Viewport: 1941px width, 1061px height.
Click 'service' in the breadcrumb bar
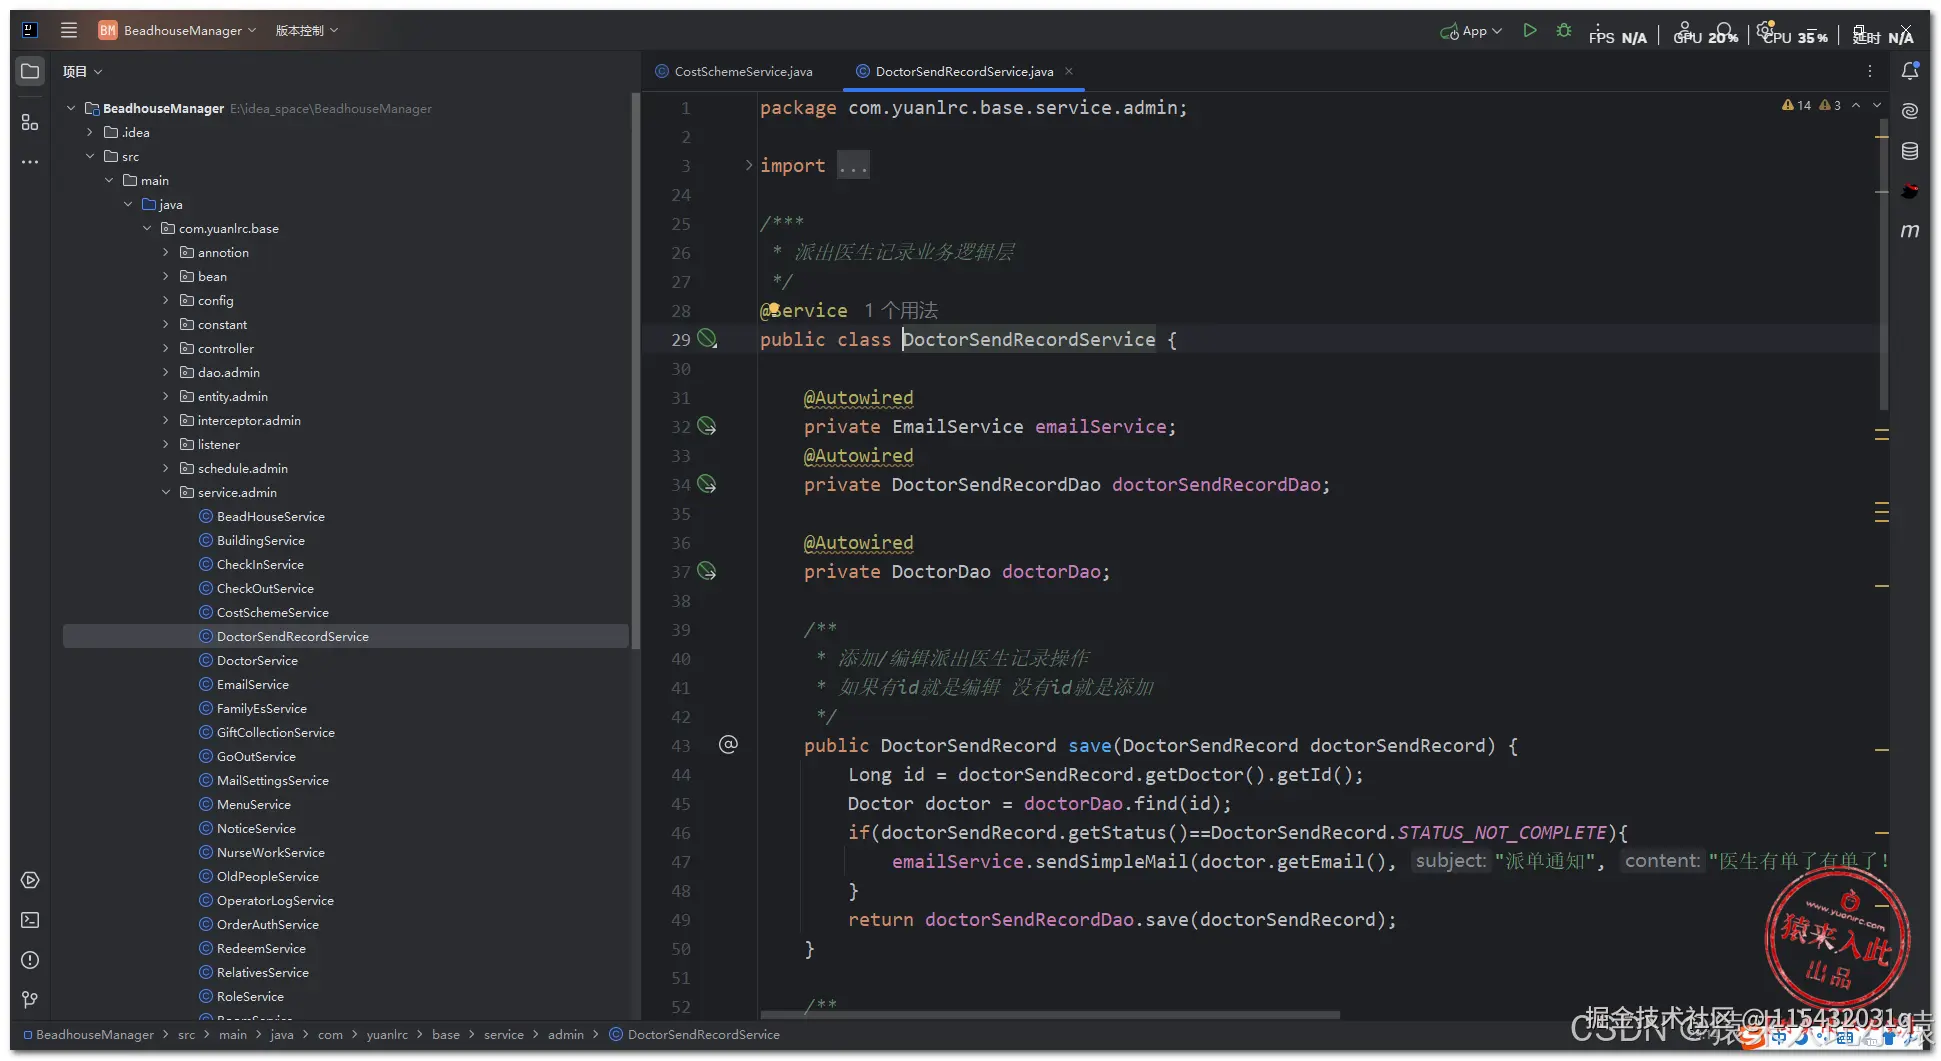[x=504, y=1035]
